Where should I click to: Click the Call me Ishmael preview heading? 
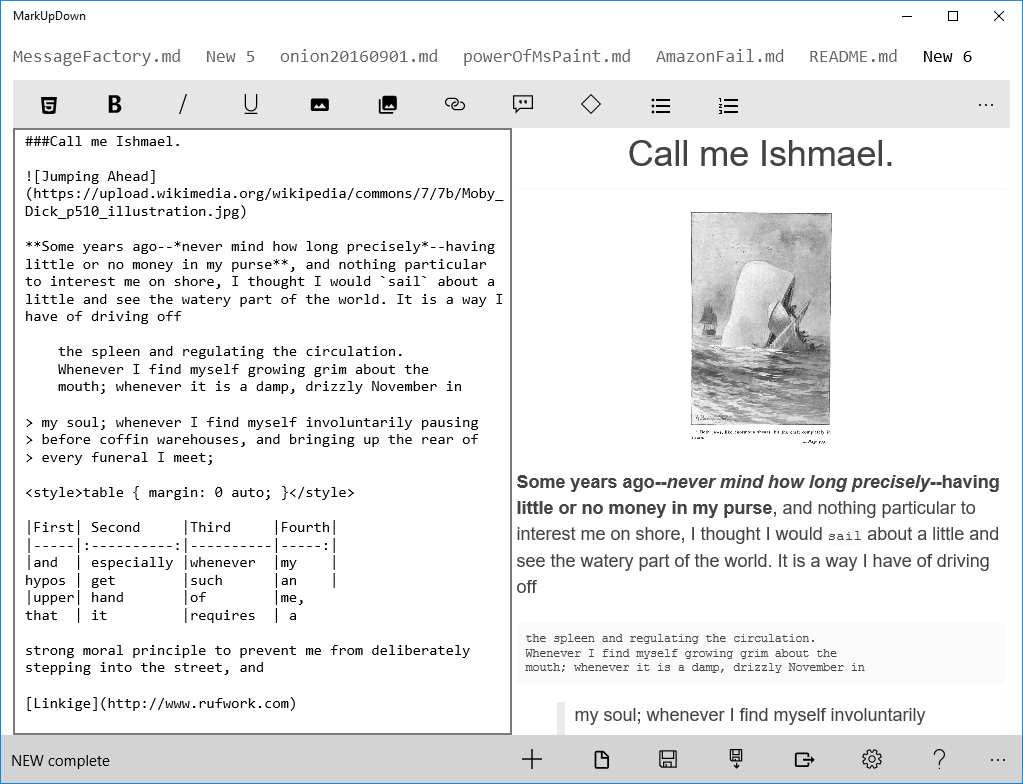761,155
